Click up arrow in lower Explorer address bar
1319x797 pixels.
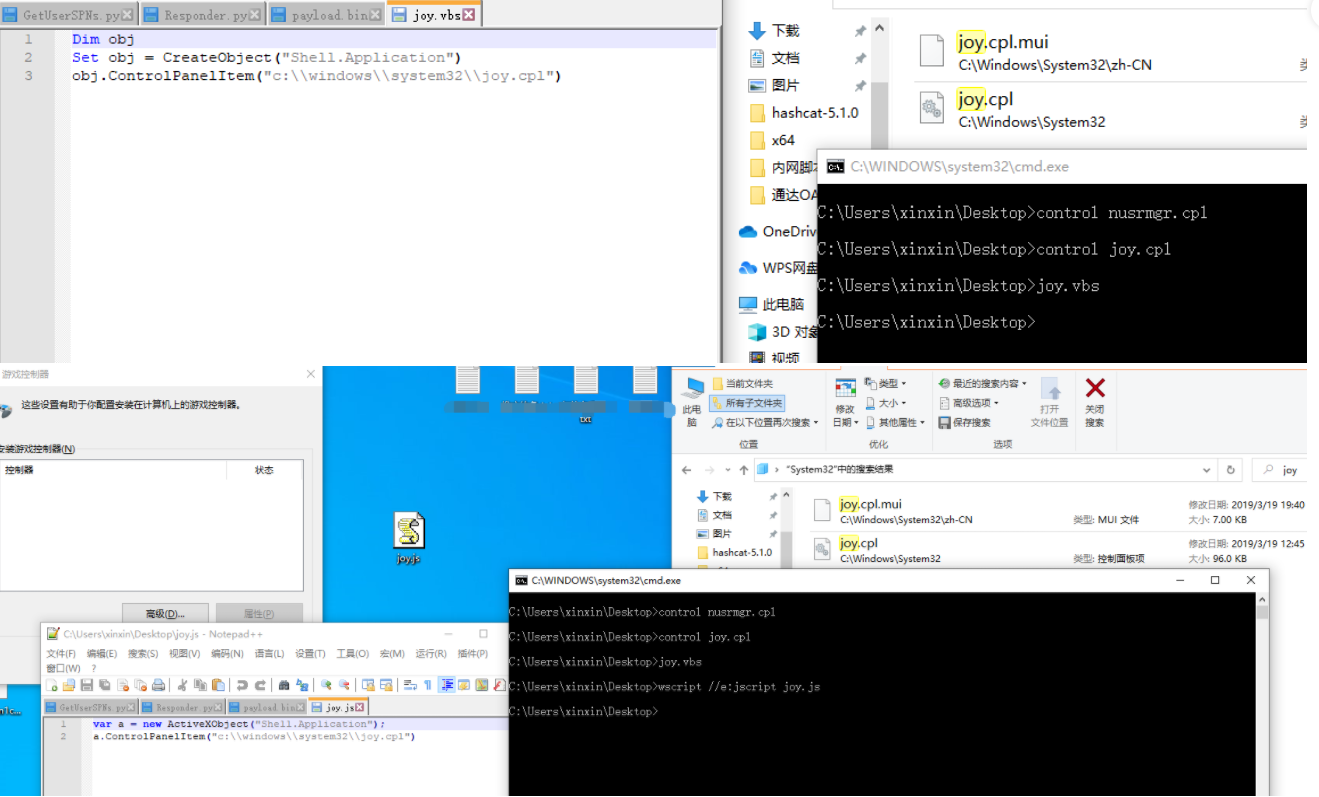tap(743, 470)
